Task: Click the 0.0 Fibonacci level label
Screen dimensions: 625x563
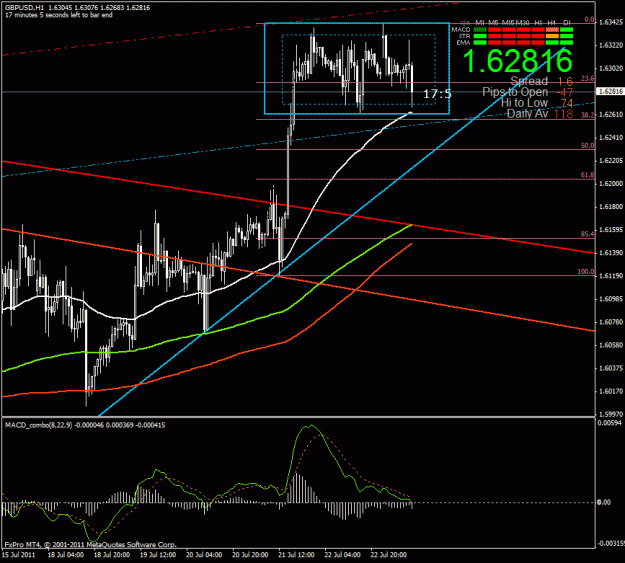Action: pyautogui.click(x=589, y=20)
